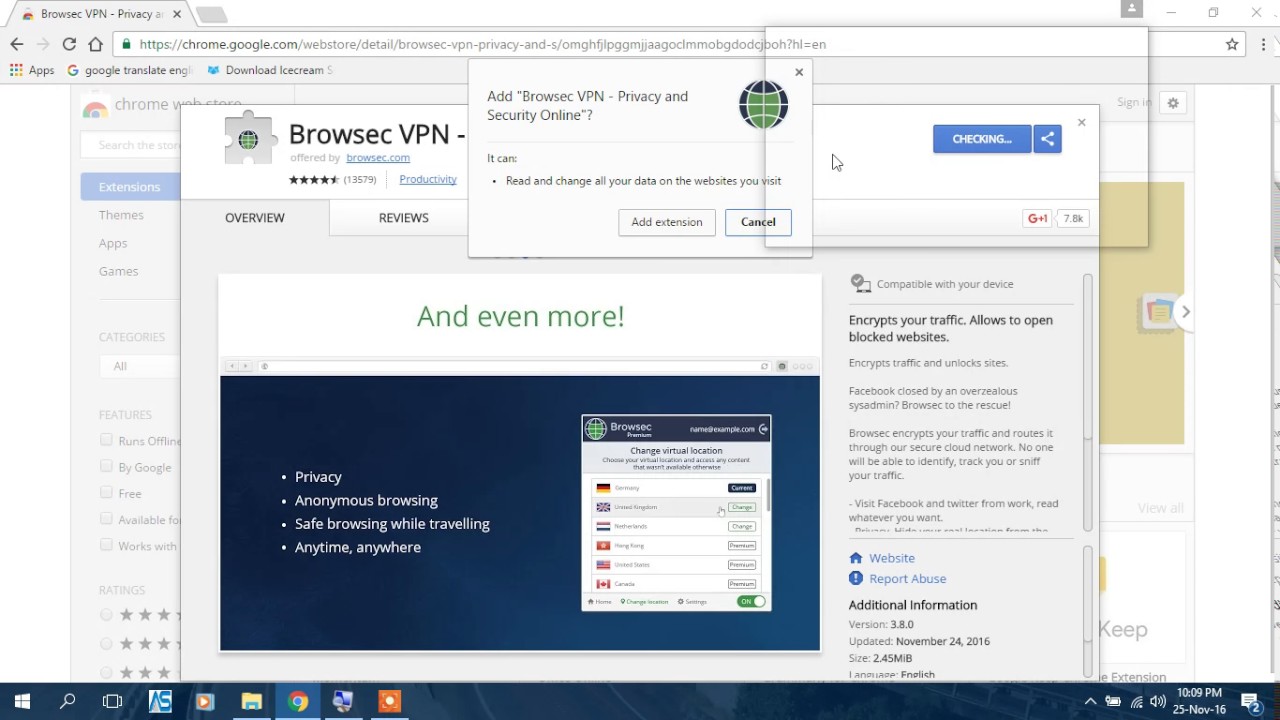This screenshot has width=1280, height=720.
Task: Click the volume icon in system tray
Action: point(1157,701)
